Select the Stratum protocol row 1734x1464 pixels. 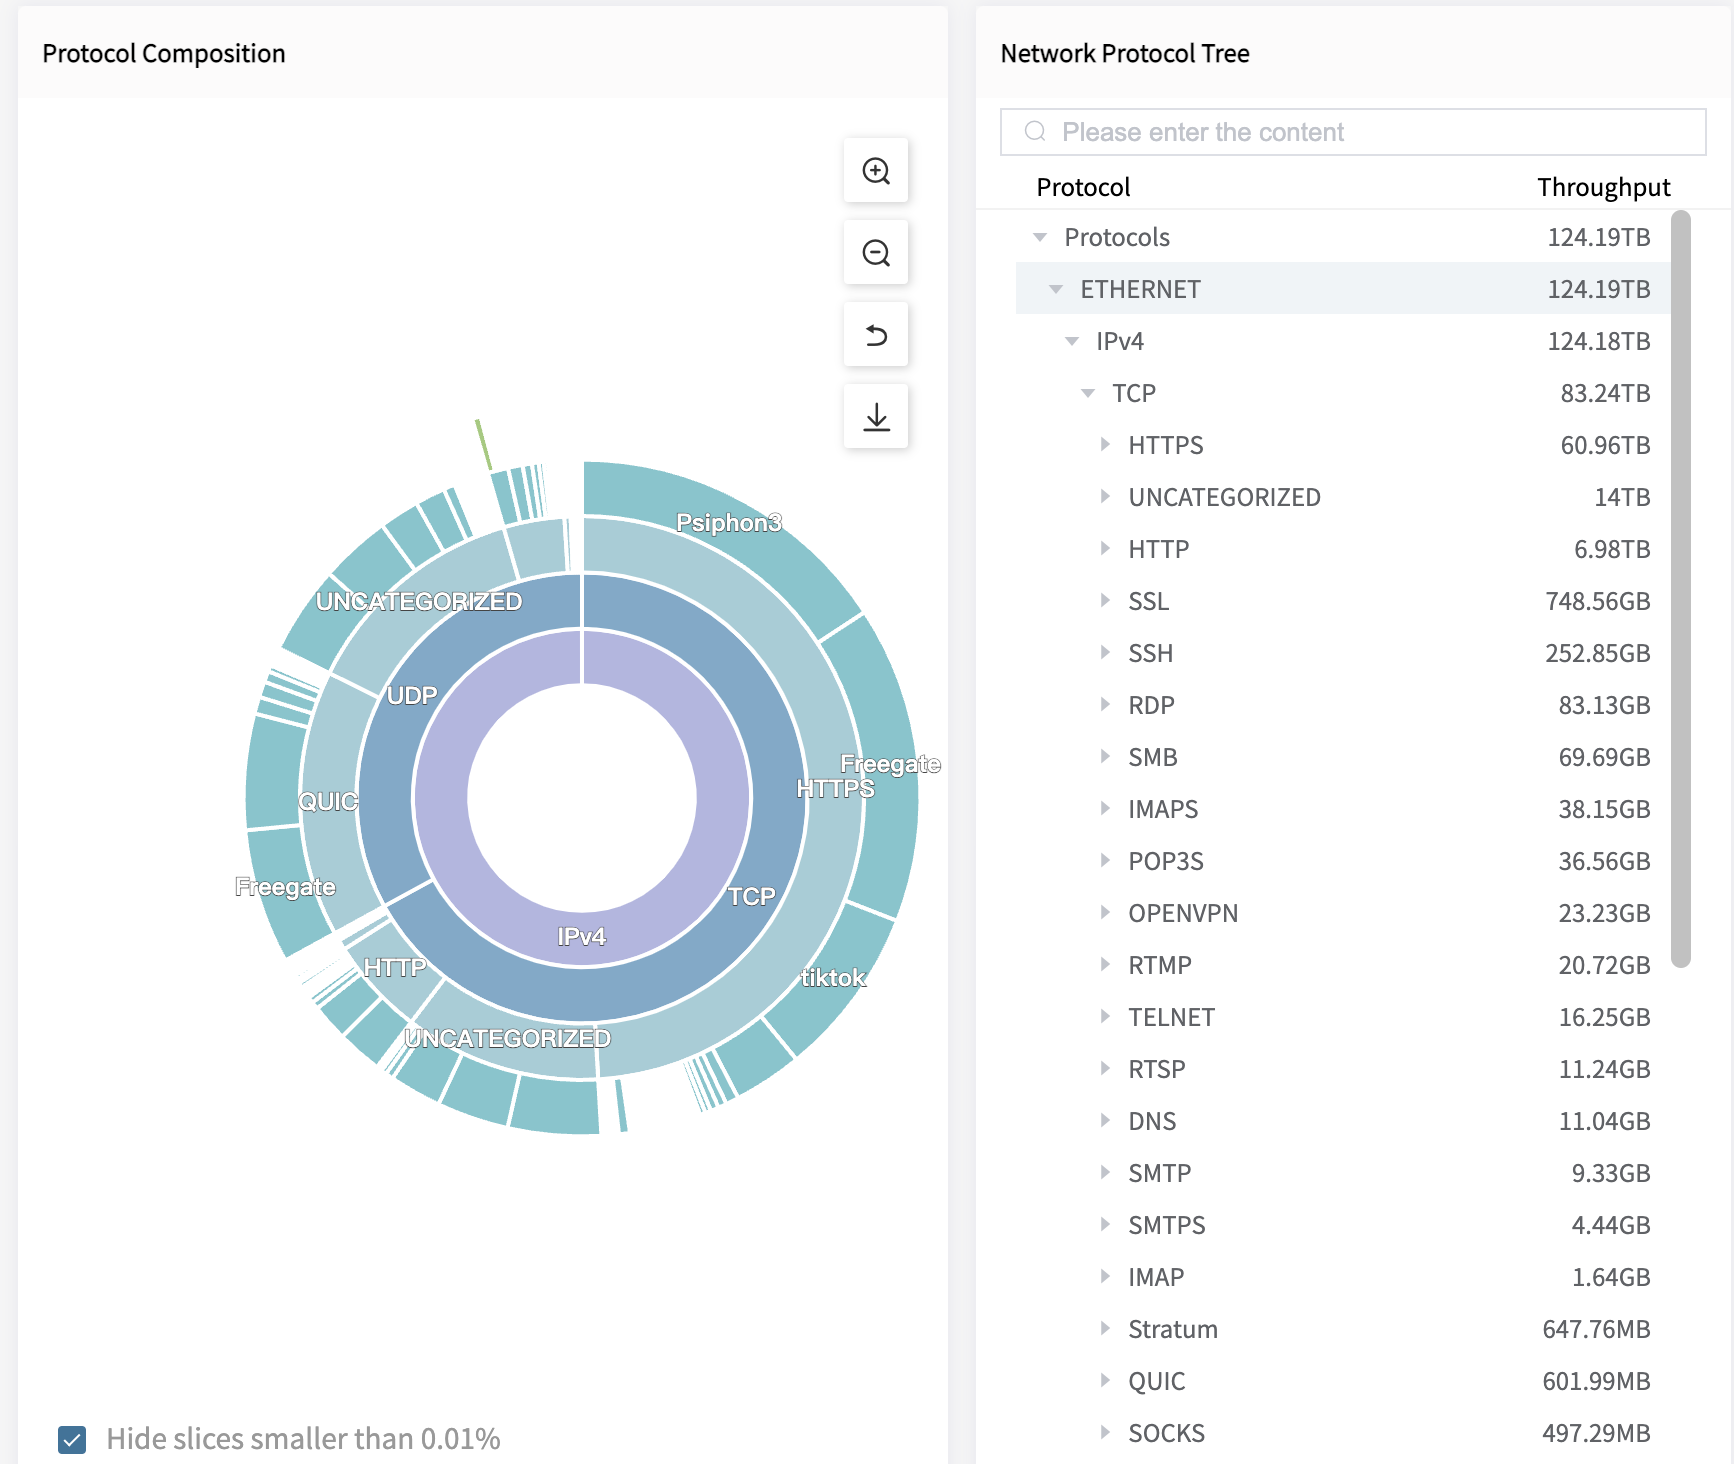tap(1172, 1329)
